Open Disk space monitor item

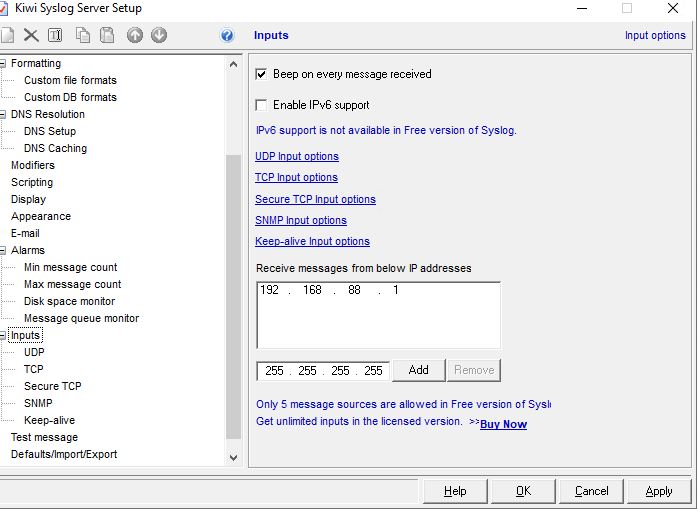[x=69, y=301]
